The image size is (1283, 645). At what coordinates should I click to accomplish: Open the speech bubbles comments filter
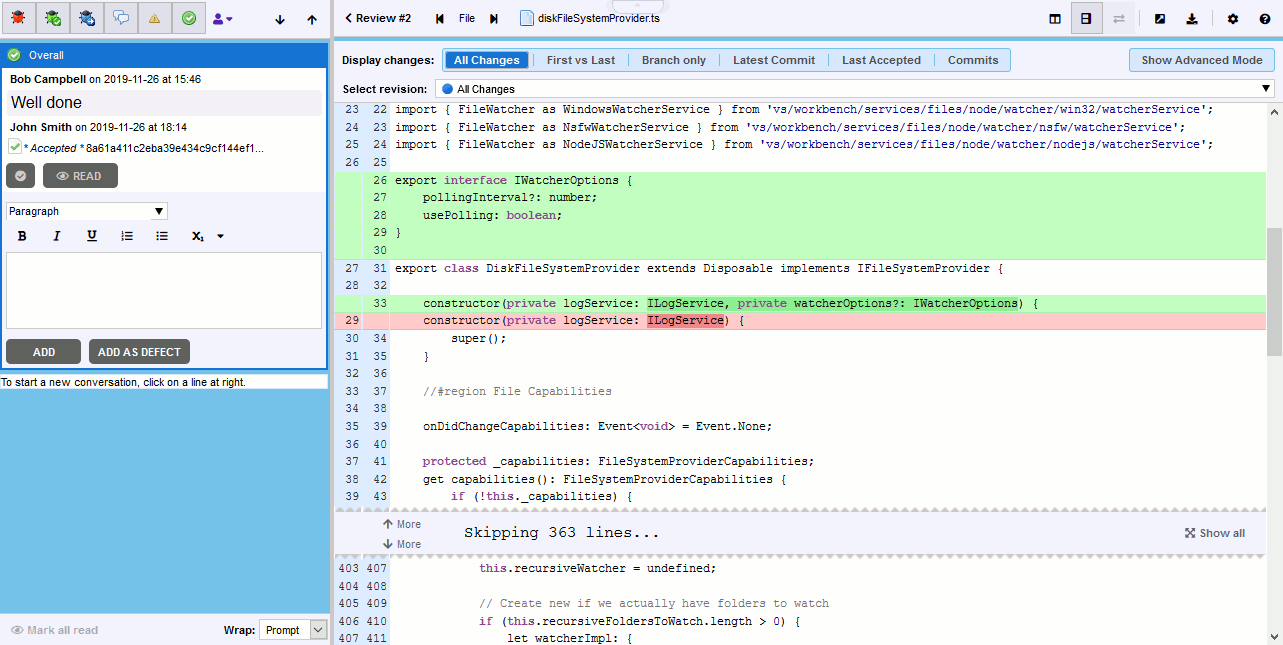(x=120, y=18)
